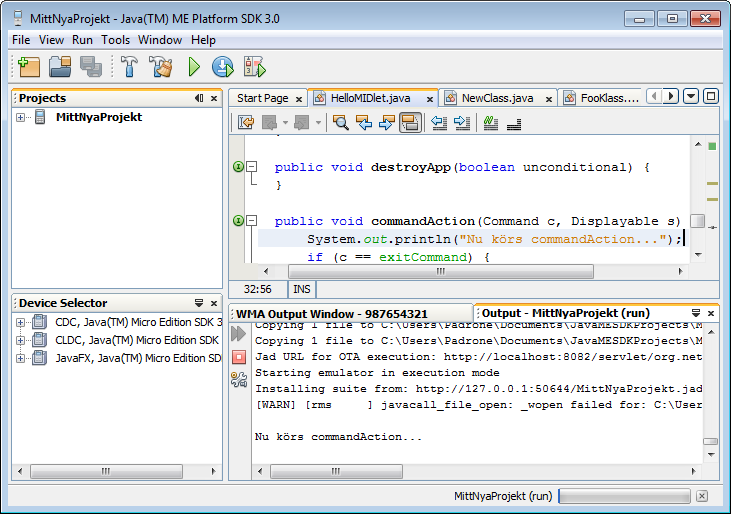Close the Projects panel
This screenshot has width=731, height=514.
[x=214, y=98]
